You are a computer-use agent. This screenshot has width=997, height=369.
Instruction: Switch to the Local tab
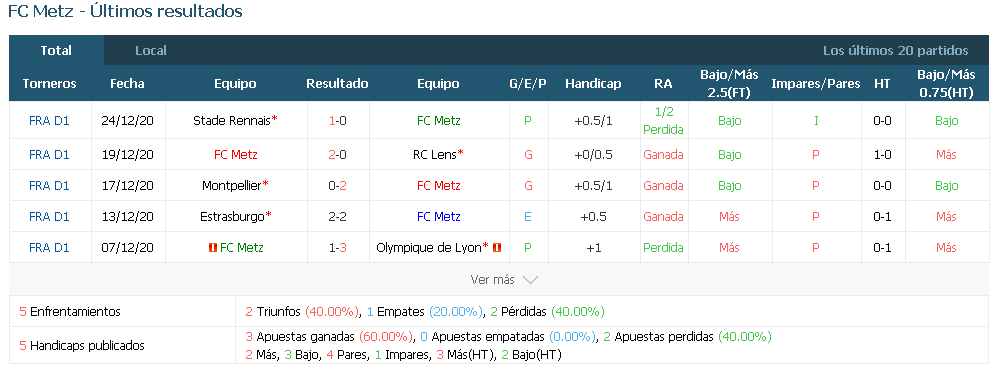[x=151, y=50]
